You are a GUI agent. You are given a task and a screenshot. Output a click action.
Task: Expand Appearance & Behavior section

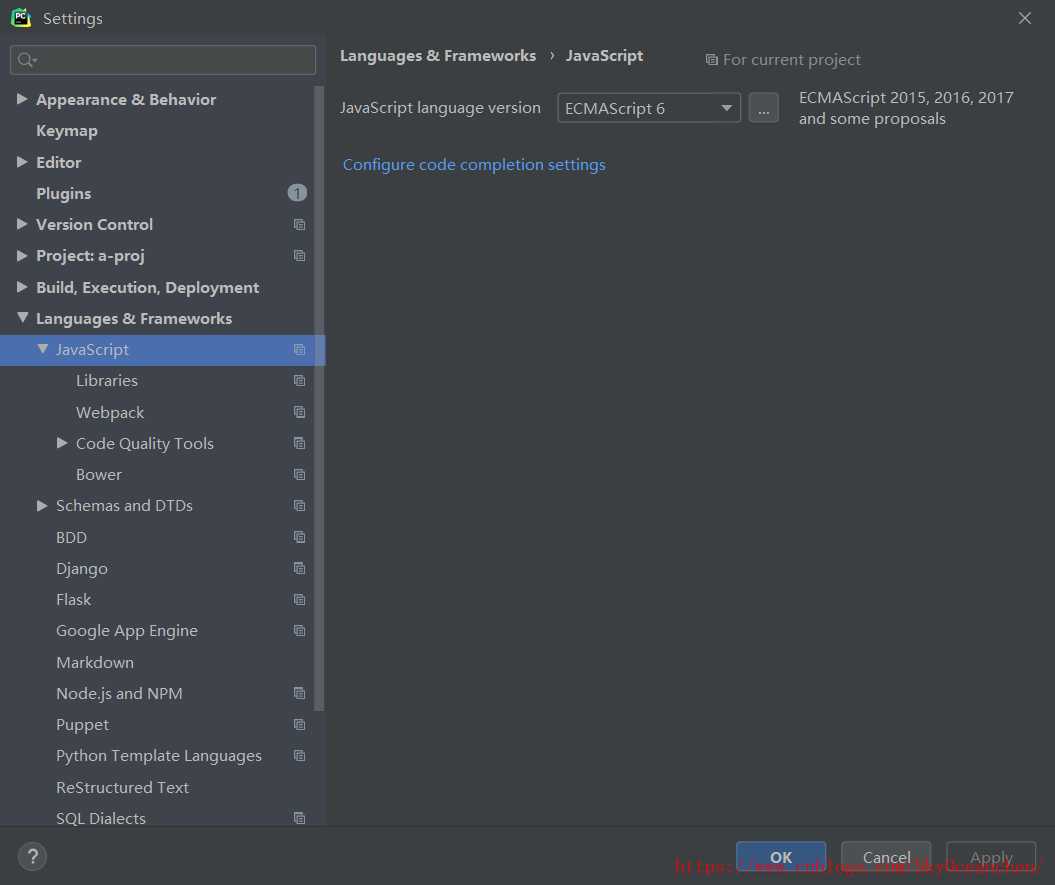coord(22,99)
